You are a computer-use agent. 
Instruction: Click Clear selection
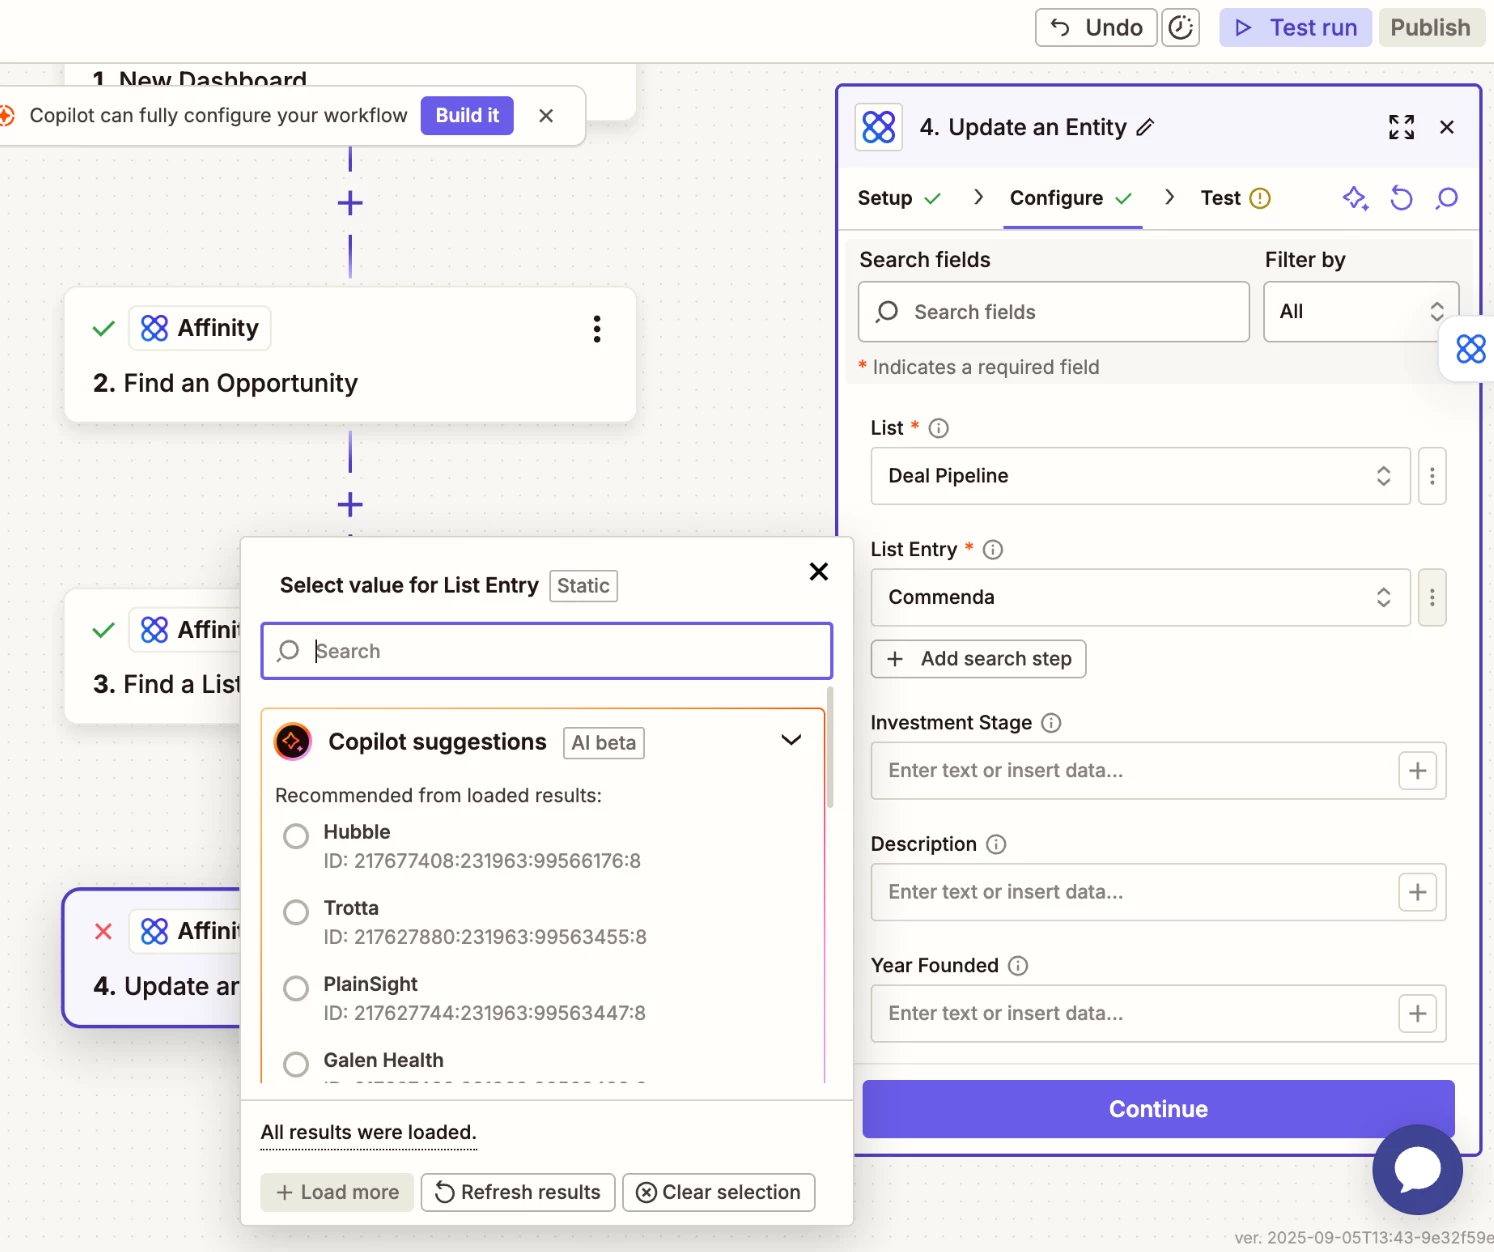[719, 1192]
